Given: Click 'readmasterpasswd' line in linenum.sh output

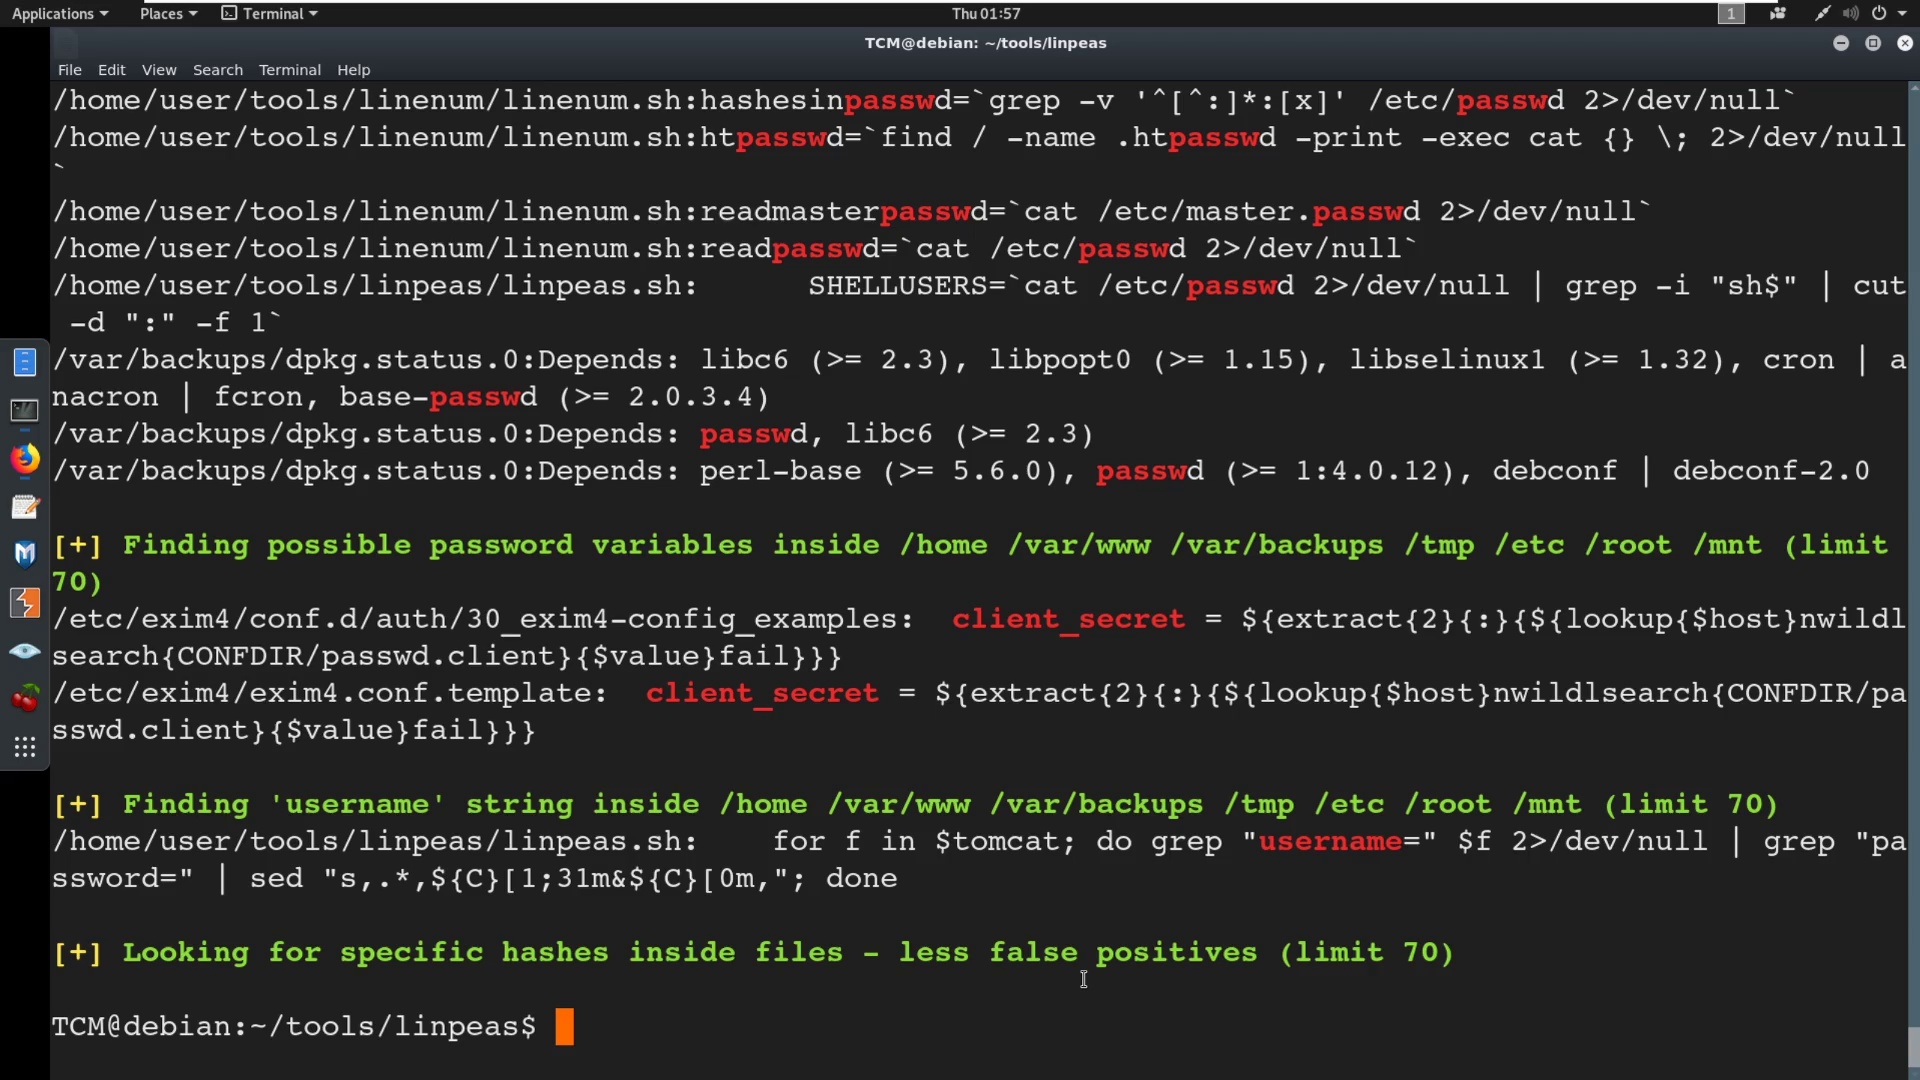Looking at the screenshot, I should tap(851, 212).
